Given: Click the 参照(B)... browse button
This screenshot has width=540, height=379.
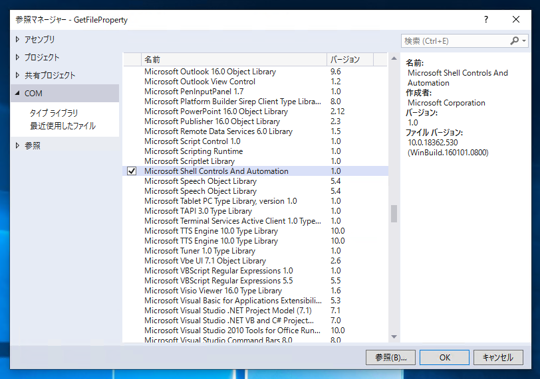Looking at the screenshot, I should 391,357.
